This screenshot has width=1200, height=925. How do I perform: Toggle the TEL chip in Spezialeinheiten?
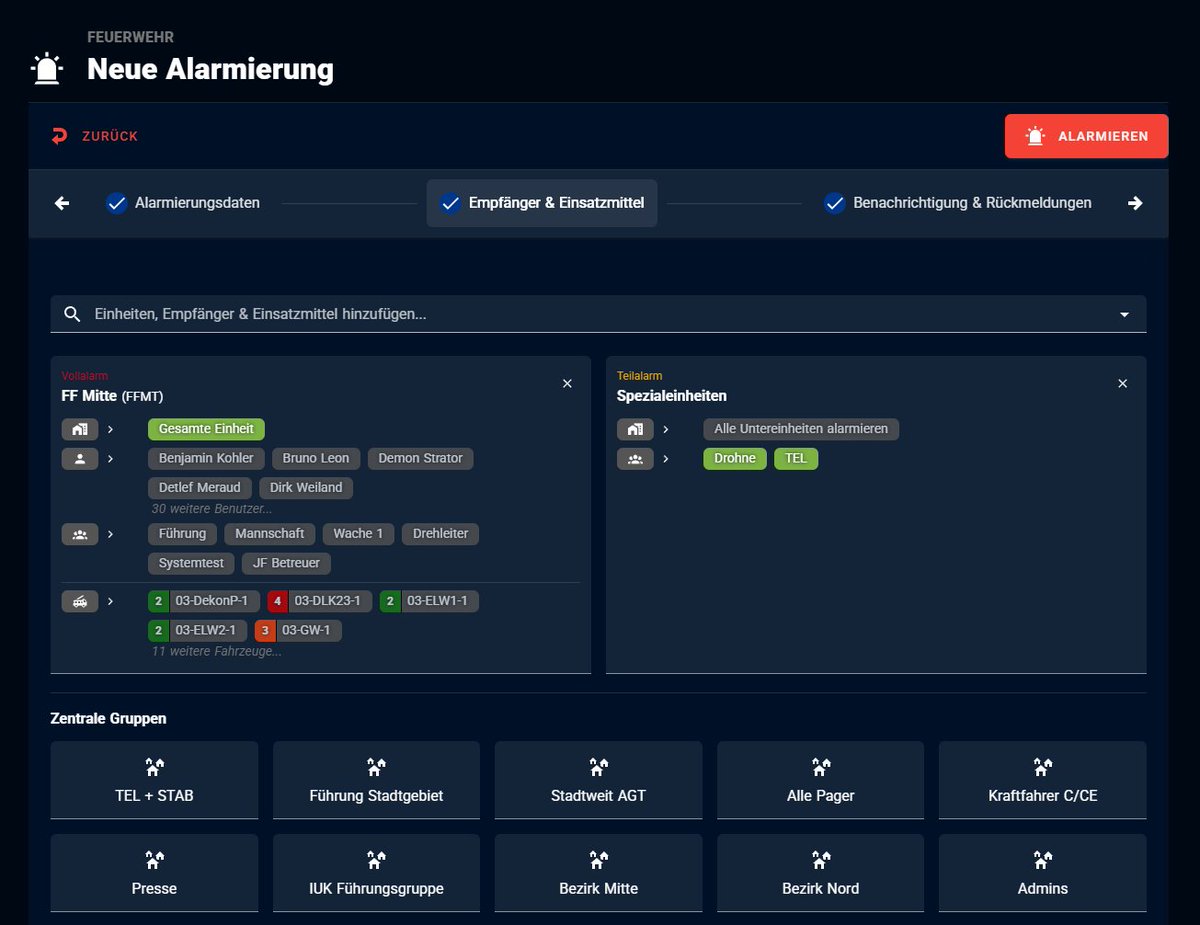(x=796, y=459)
